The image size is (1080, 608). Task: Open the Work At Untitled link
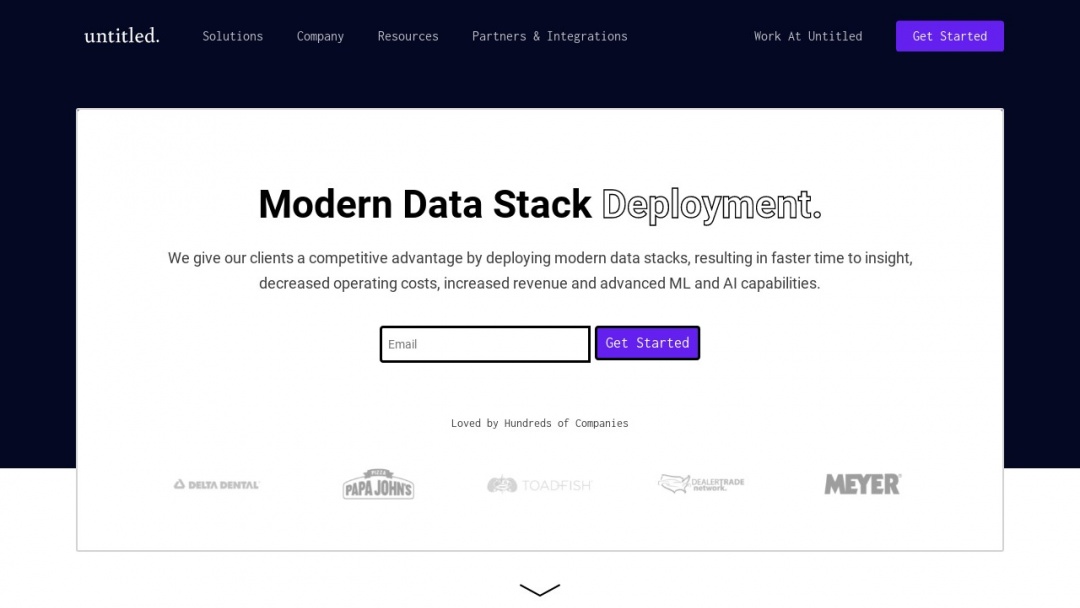tap(807, 36)
